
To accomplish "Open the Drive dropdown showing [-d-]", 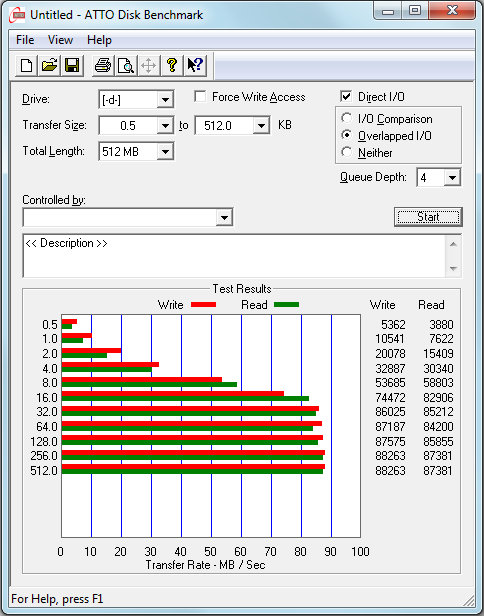I will (x=165, y=100).
